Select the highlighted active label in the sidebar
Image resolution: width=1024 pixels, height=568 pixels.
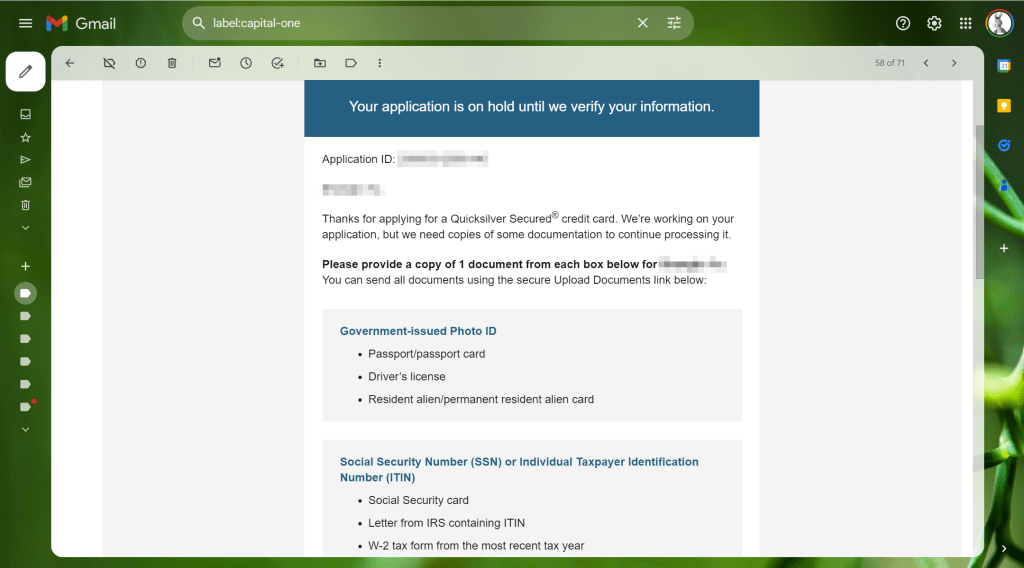click(25, 293)
